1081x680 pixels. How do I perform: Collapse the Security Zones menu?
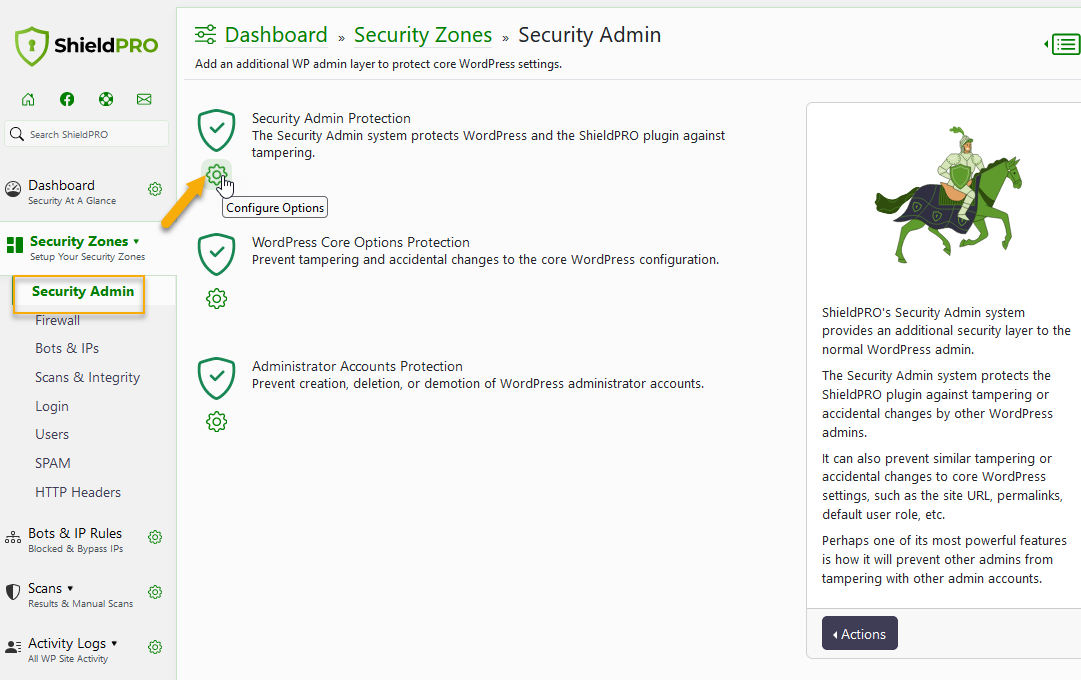(87, 248)
